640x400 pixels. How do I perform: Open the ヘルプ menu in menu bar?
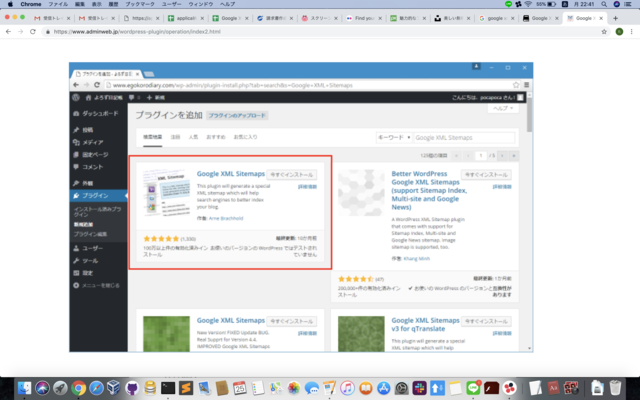pos(227,4)
